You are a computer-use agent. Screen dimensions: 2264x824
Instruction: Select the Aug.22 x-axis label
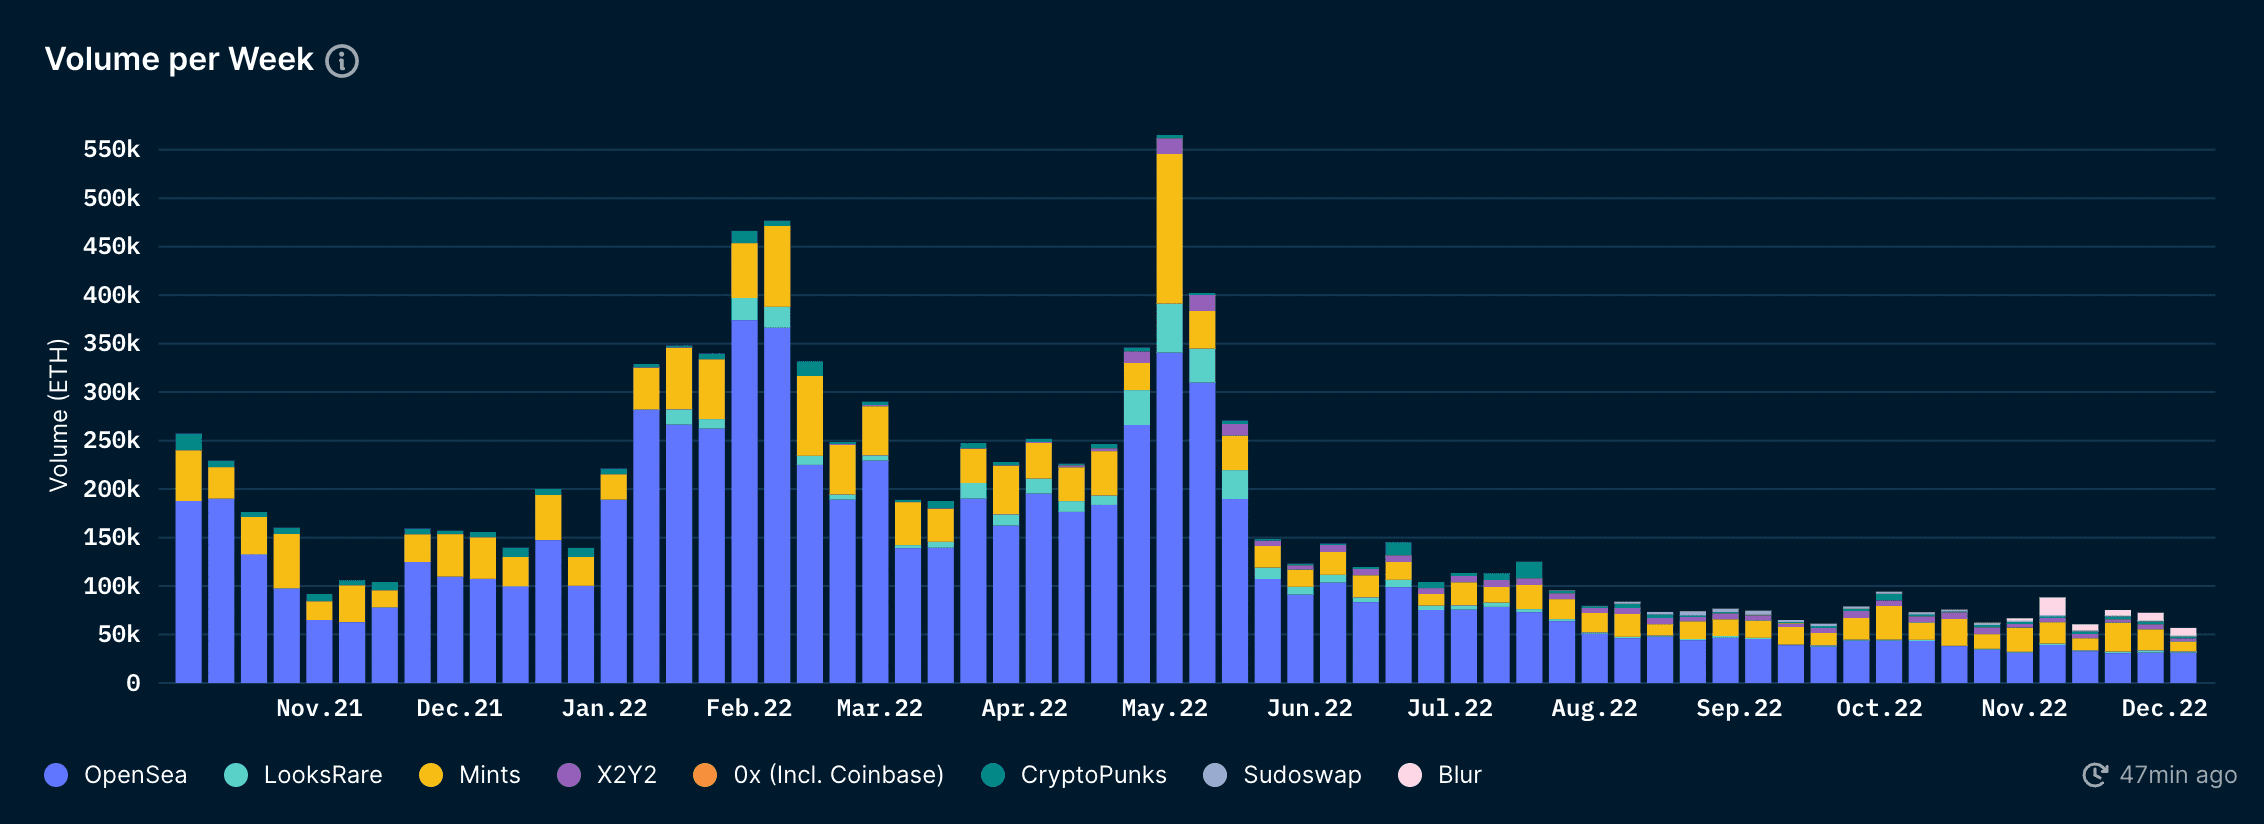(1594, 708)
